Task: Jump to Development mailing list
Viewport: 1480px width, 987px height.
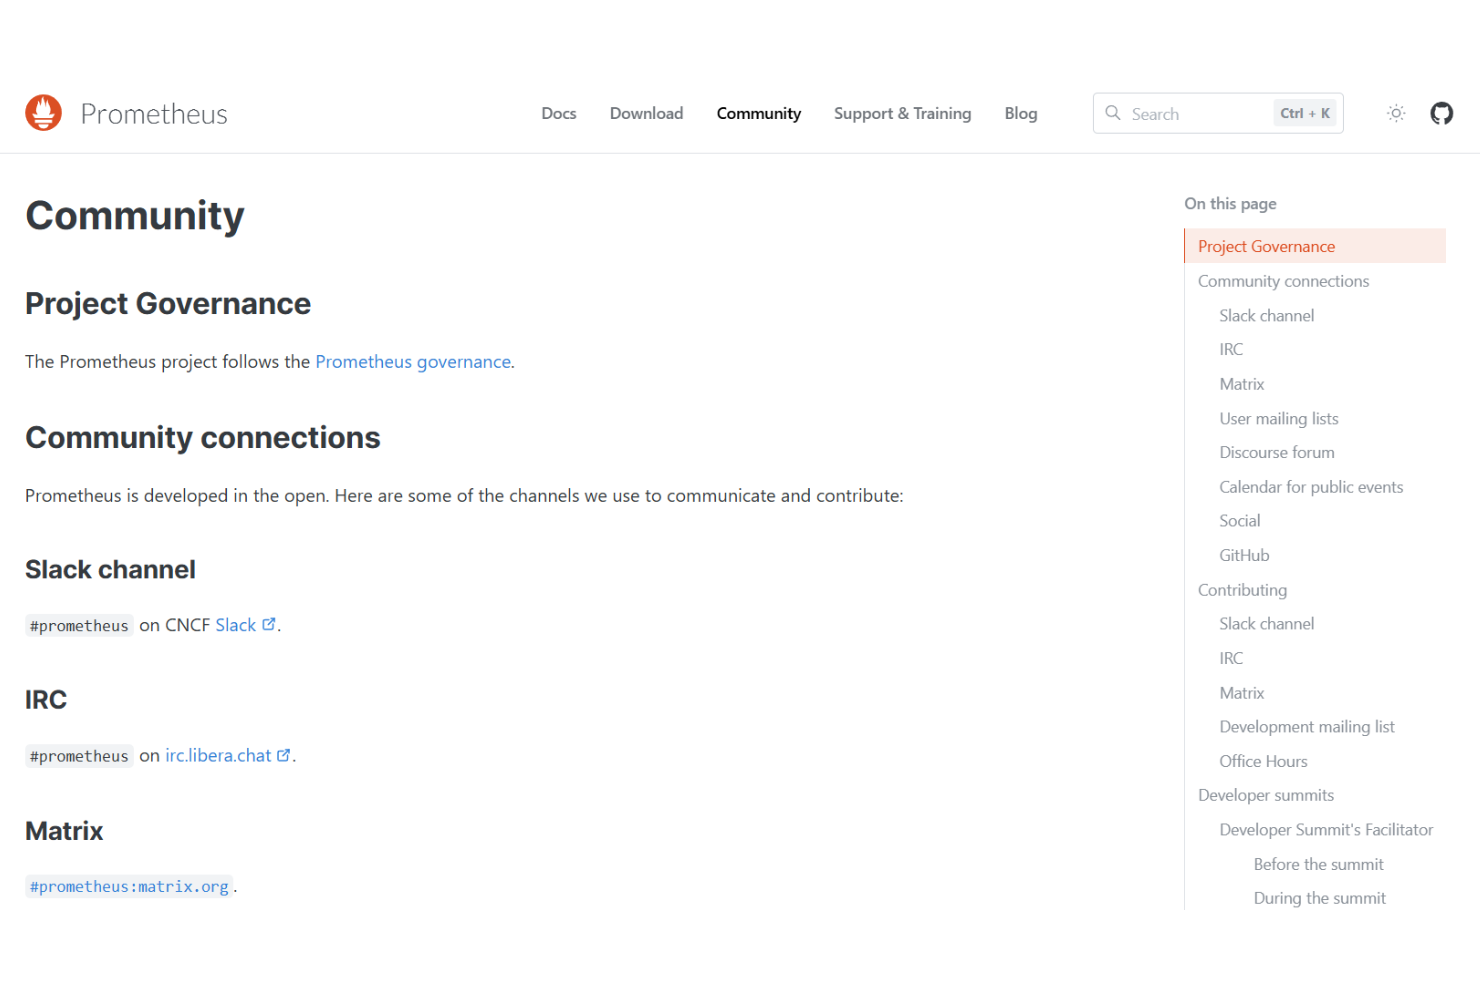Action: click(x=1307, y=727)
